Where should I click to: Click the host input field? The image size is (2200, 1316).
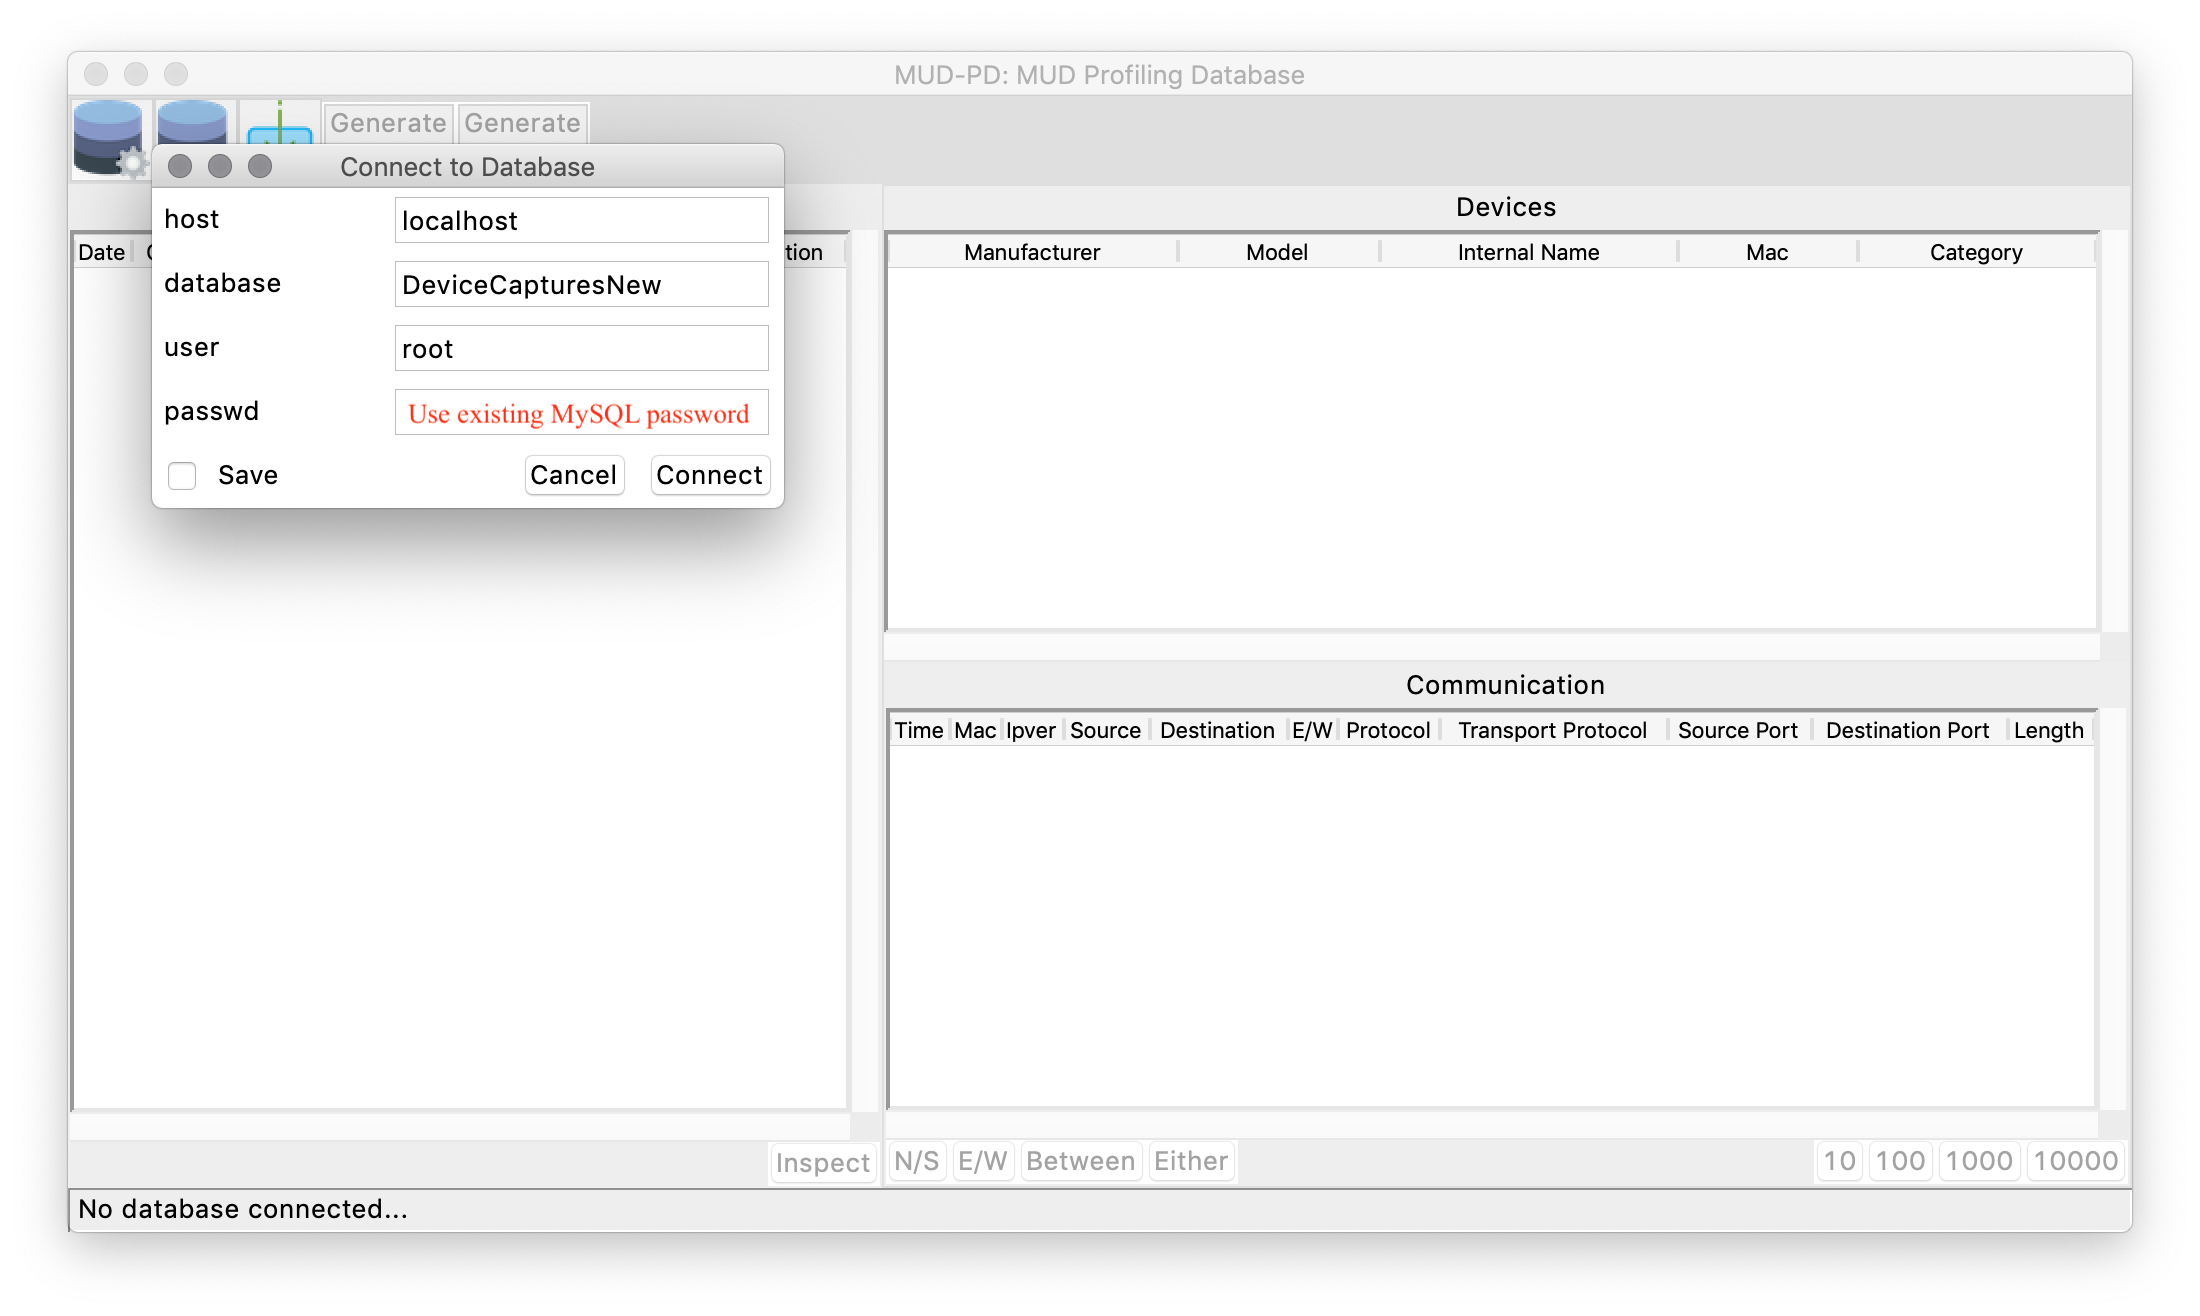[581, 221]
